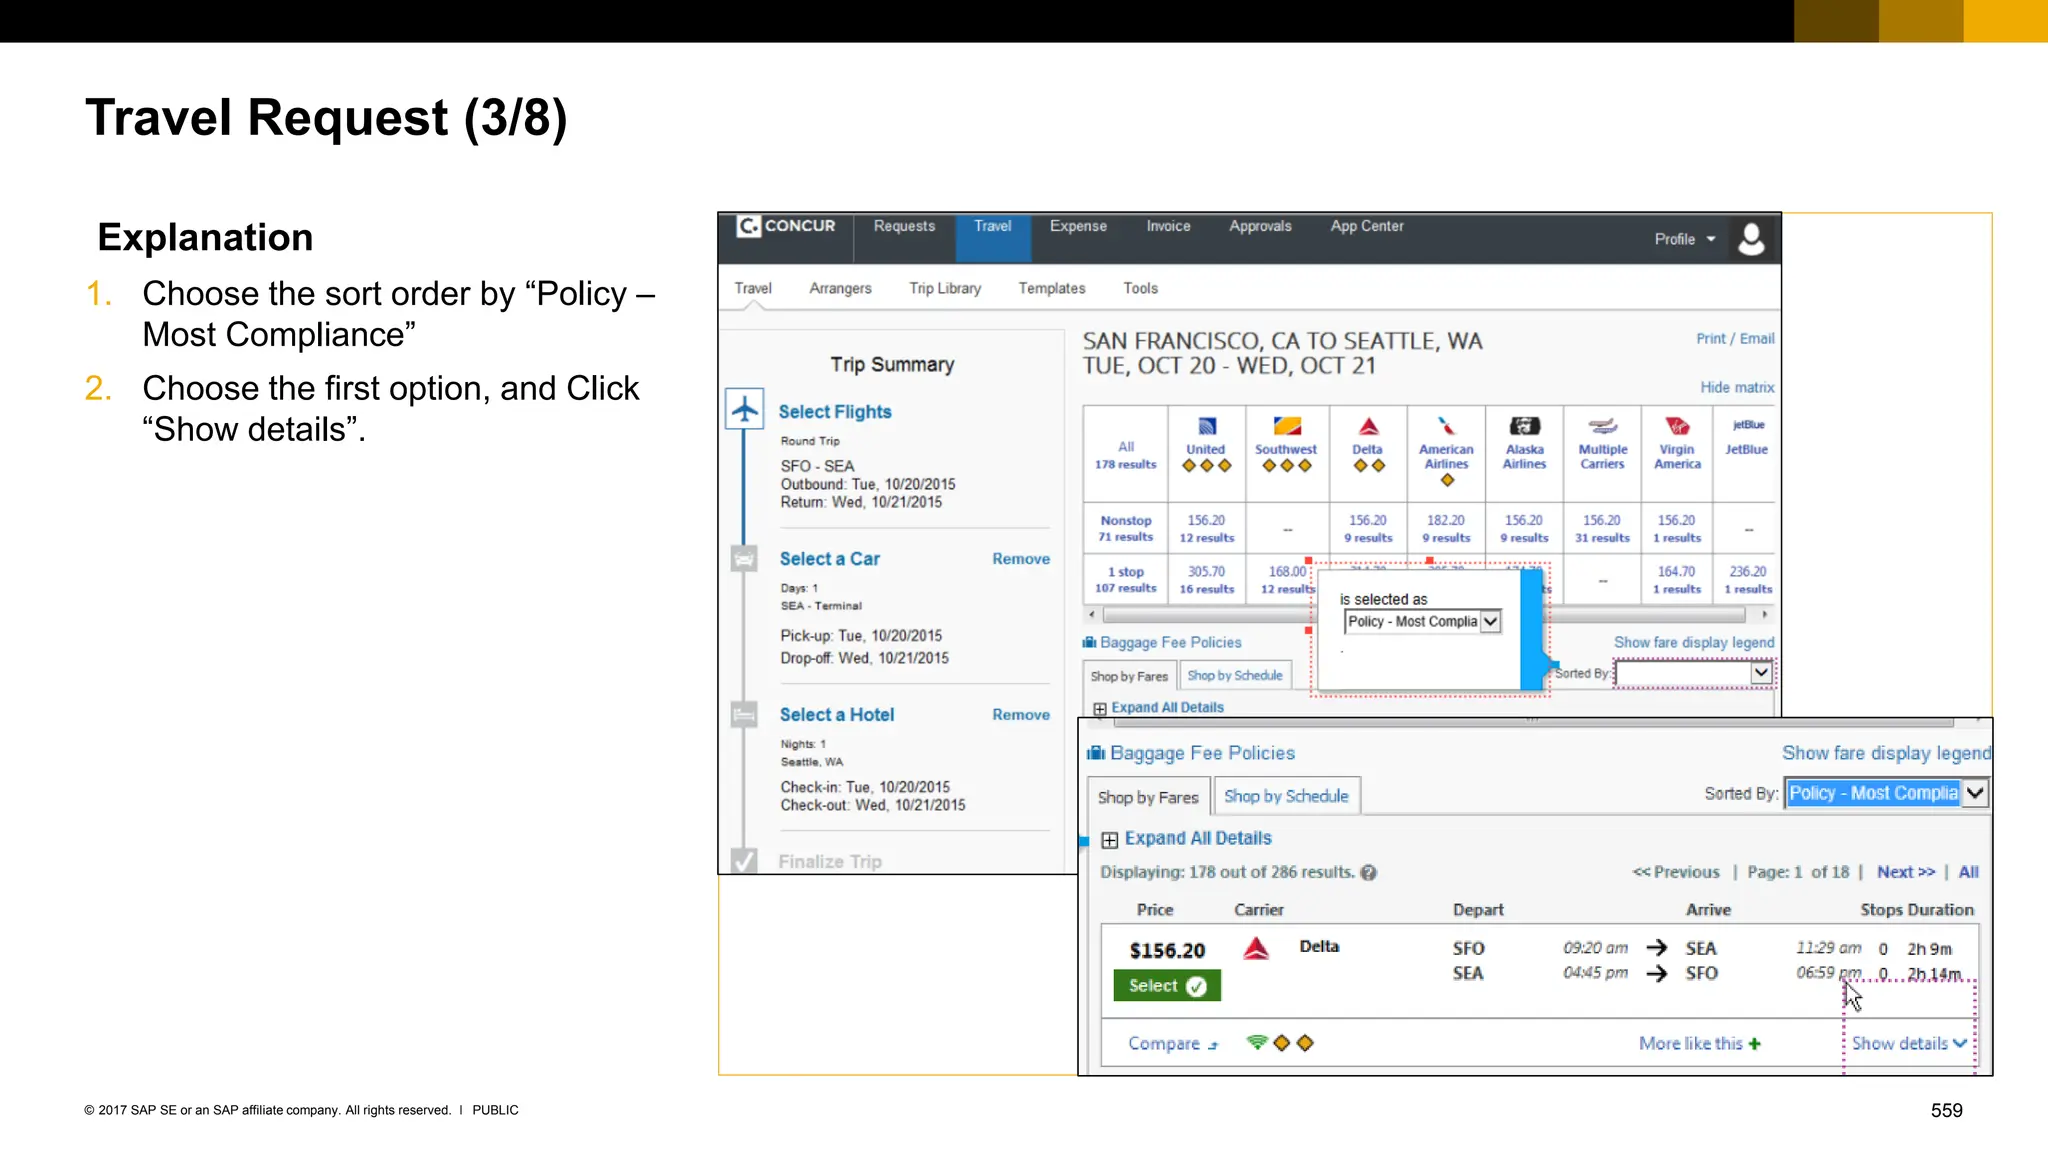The image size is (2048, 1152).
Task: Open the empty Sorted By dropdown
Action: 1694,673
